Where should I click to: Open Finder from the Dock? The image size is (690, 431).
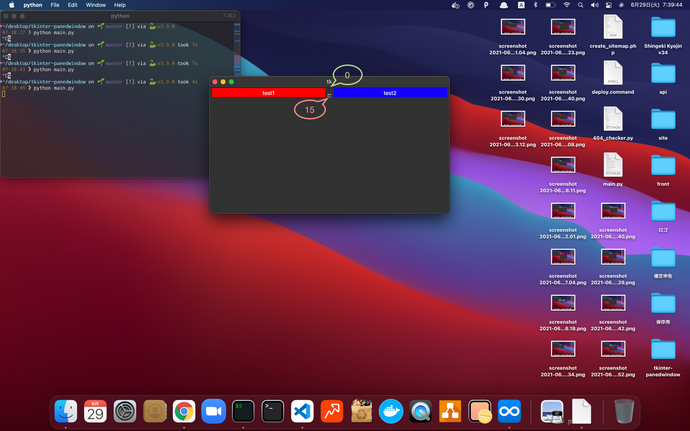pos(66,411)
